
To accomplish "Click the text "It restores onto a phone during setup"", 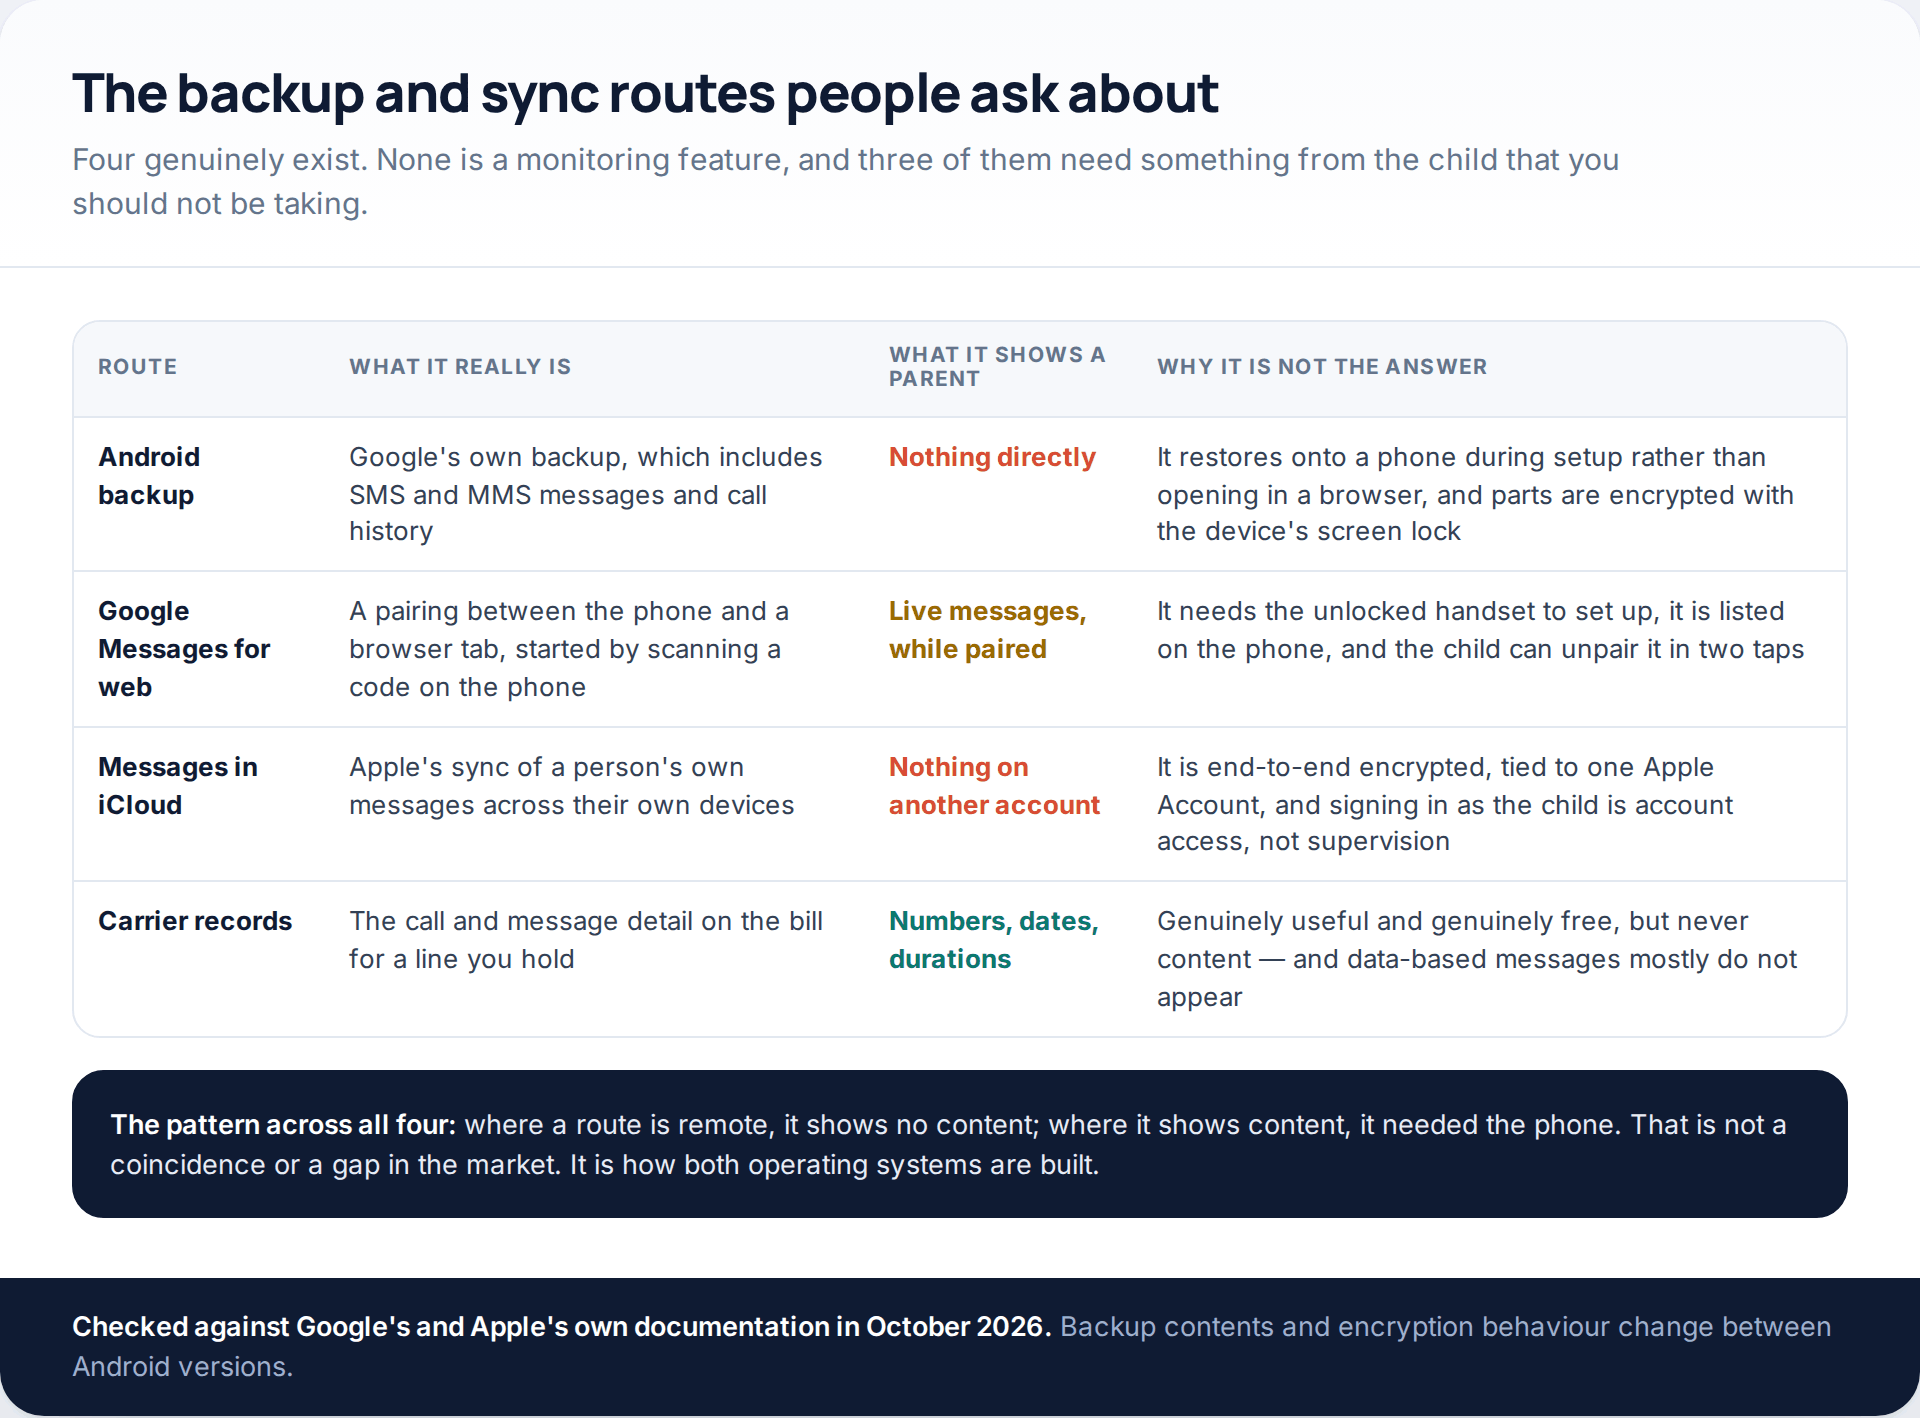I will pos(1475,494).
